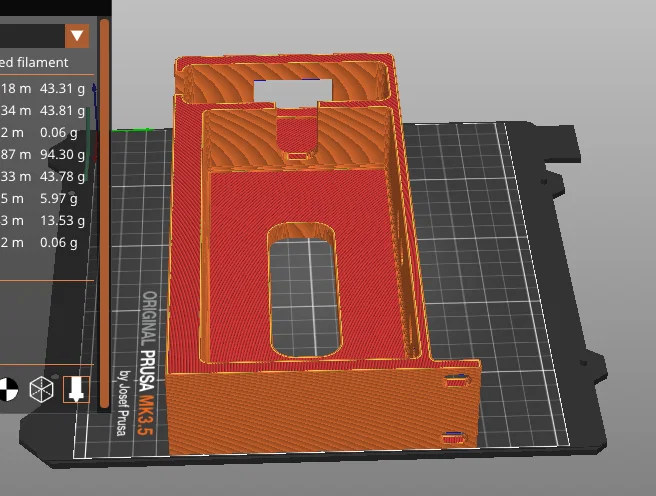Click the vertical orange layer slider

point(105,213)
